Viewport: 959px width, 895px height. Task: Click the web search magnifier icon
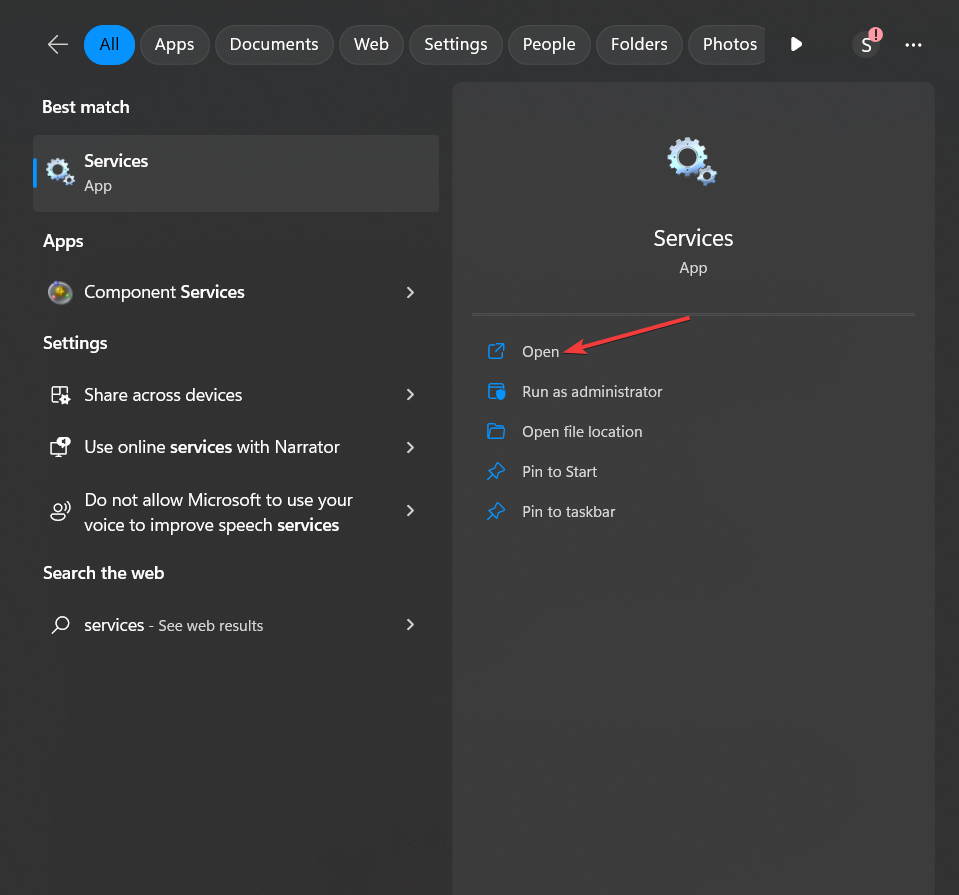[x=60, y=625]
